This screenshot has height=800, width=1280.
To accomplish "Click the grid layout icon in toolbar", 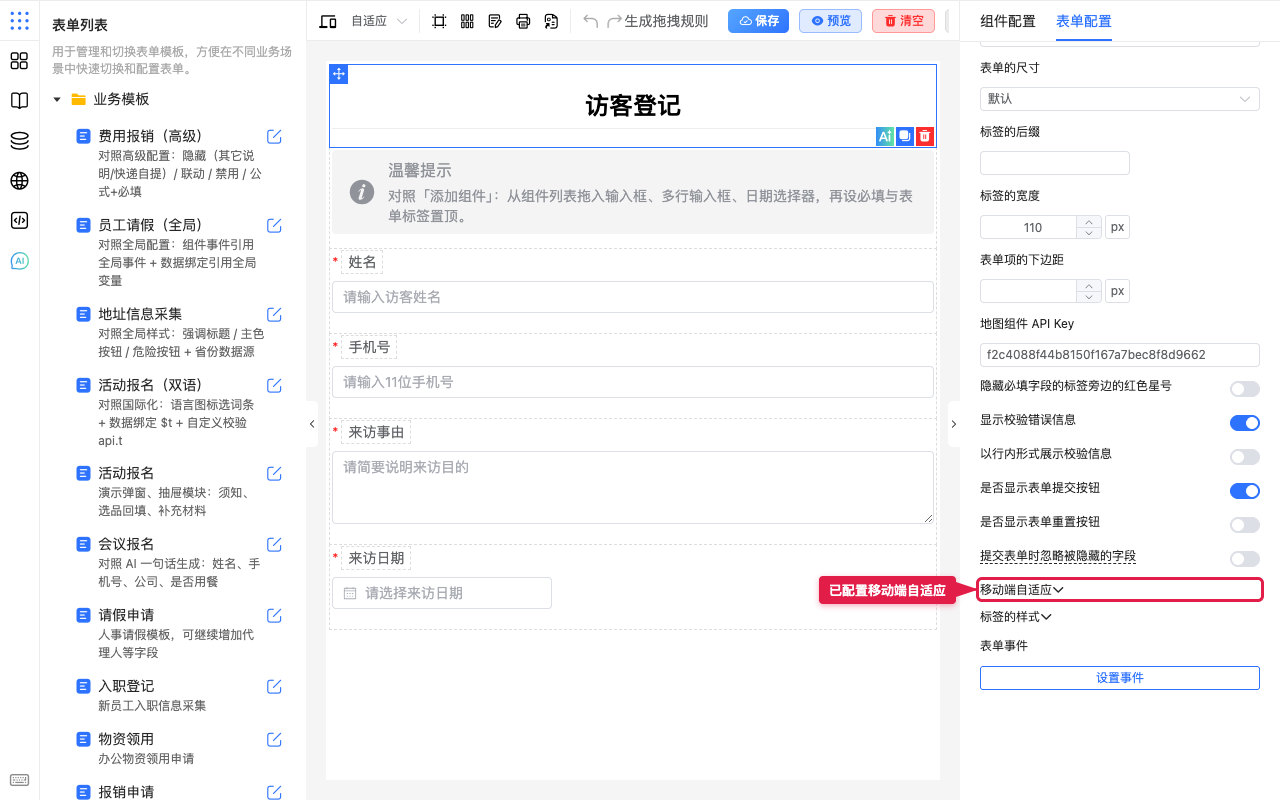I will pyautogui.click(x=467, y=21).
